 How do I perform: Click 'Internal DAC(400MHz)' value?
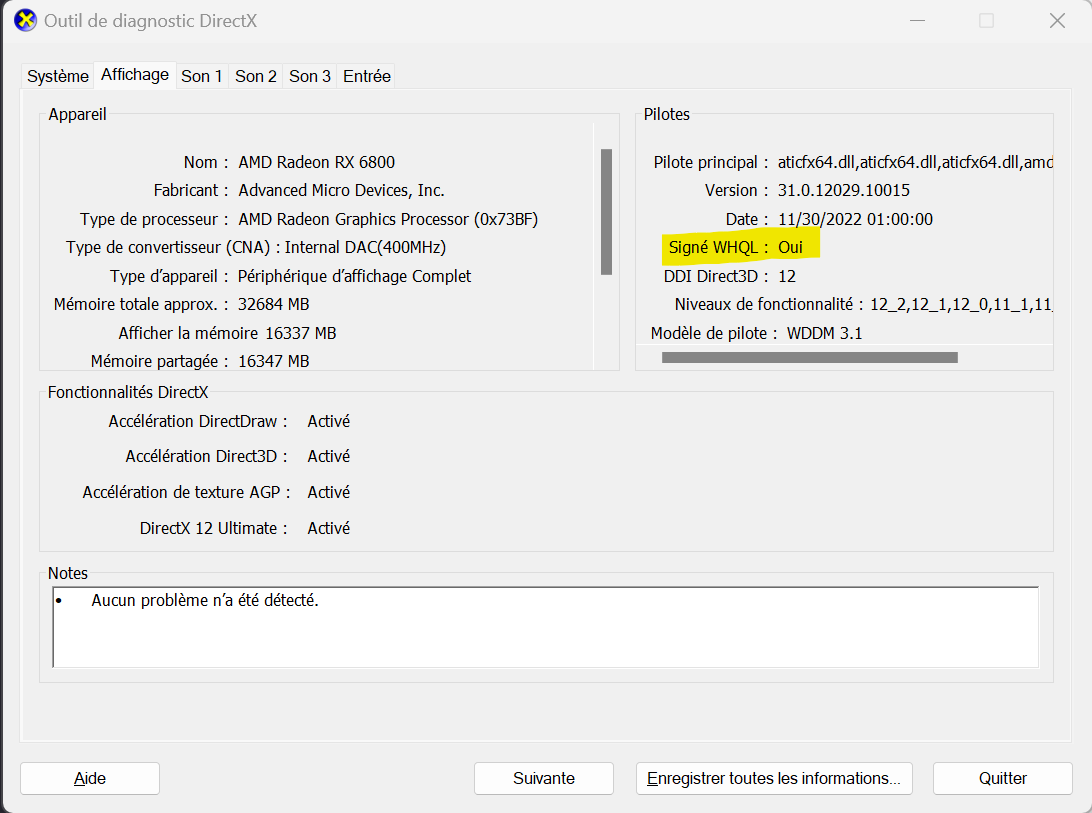tap(365, 247)
